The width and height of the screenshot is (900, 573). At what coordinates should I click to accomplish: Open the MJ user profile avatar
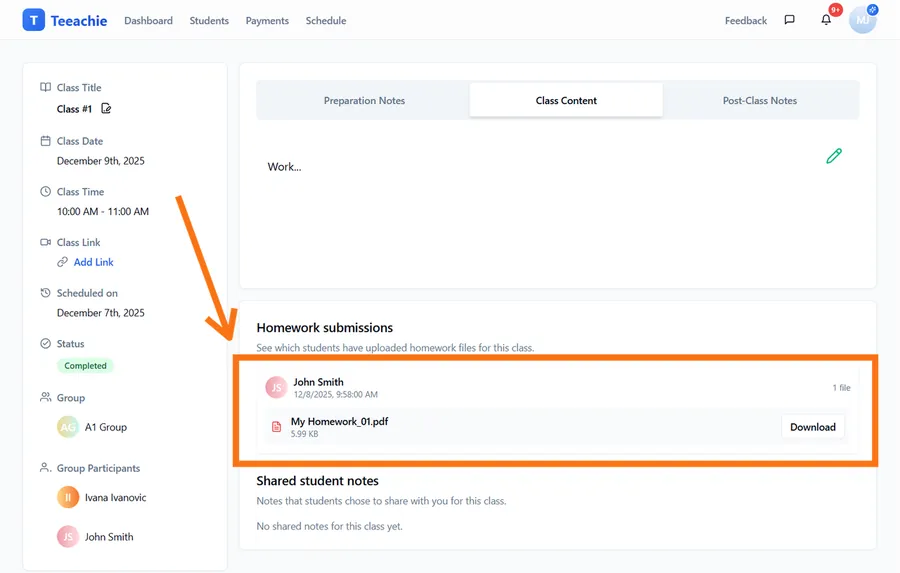[x=862, y=20]
